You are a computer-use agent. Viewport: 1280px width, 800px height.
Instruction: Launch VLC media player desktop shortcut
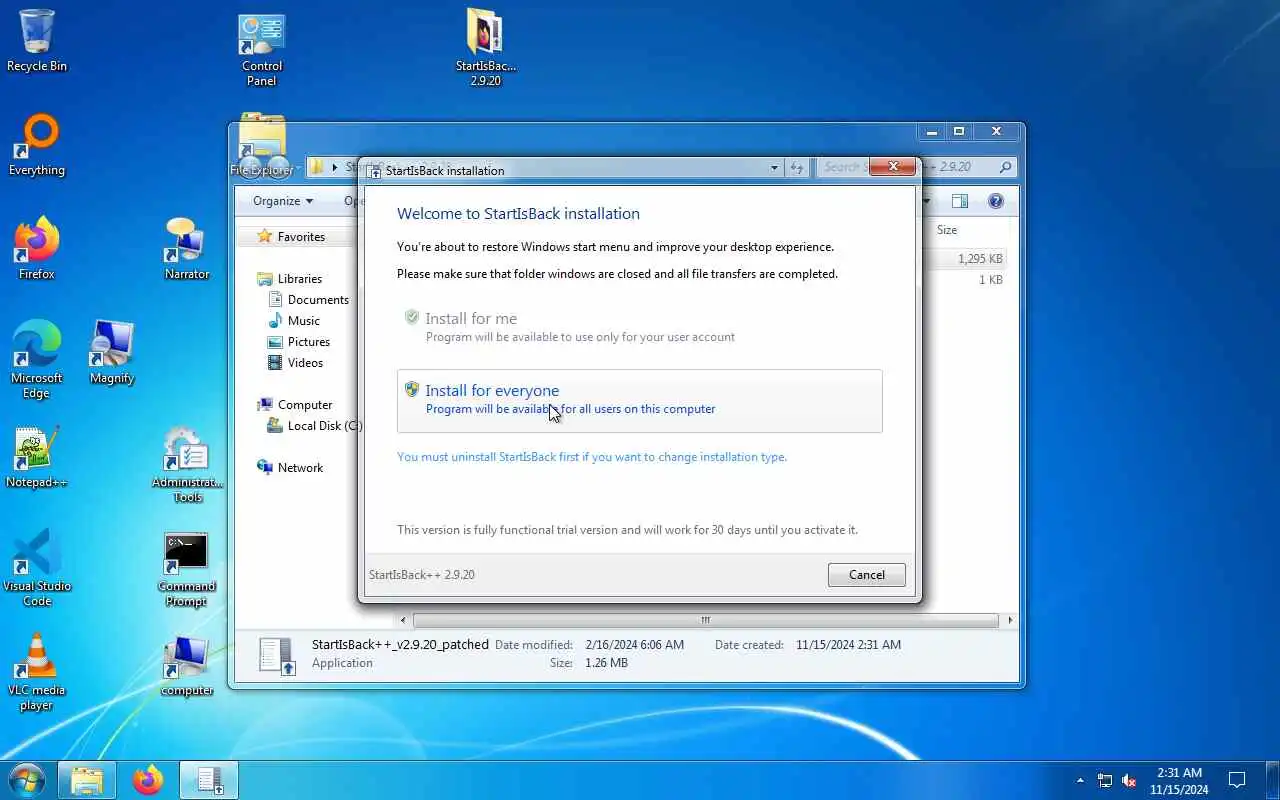37,672
